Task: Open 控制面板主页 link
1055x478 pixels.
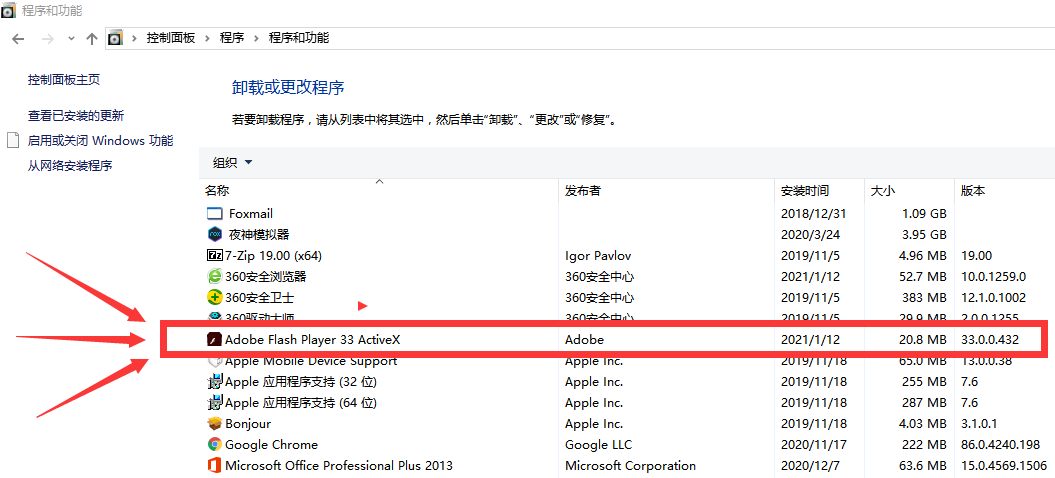Action: click(64, 79)
